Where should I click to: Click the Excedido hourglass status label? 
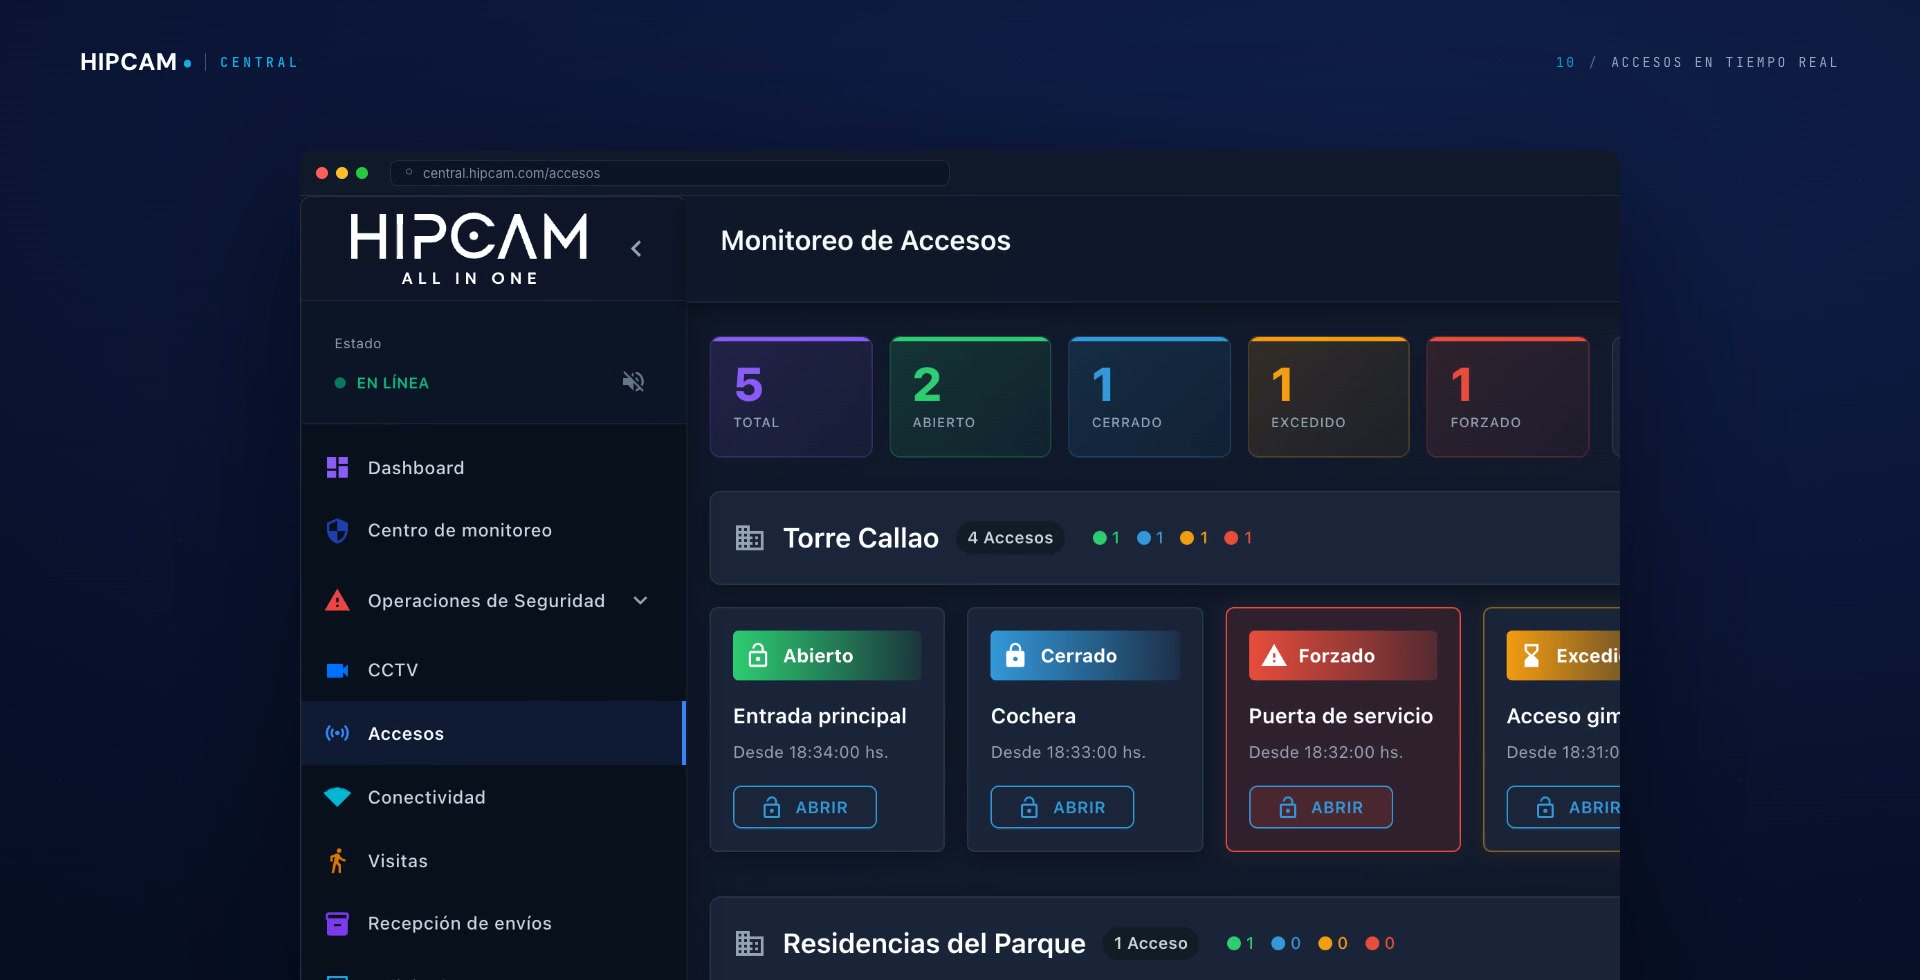point(1563,656)
